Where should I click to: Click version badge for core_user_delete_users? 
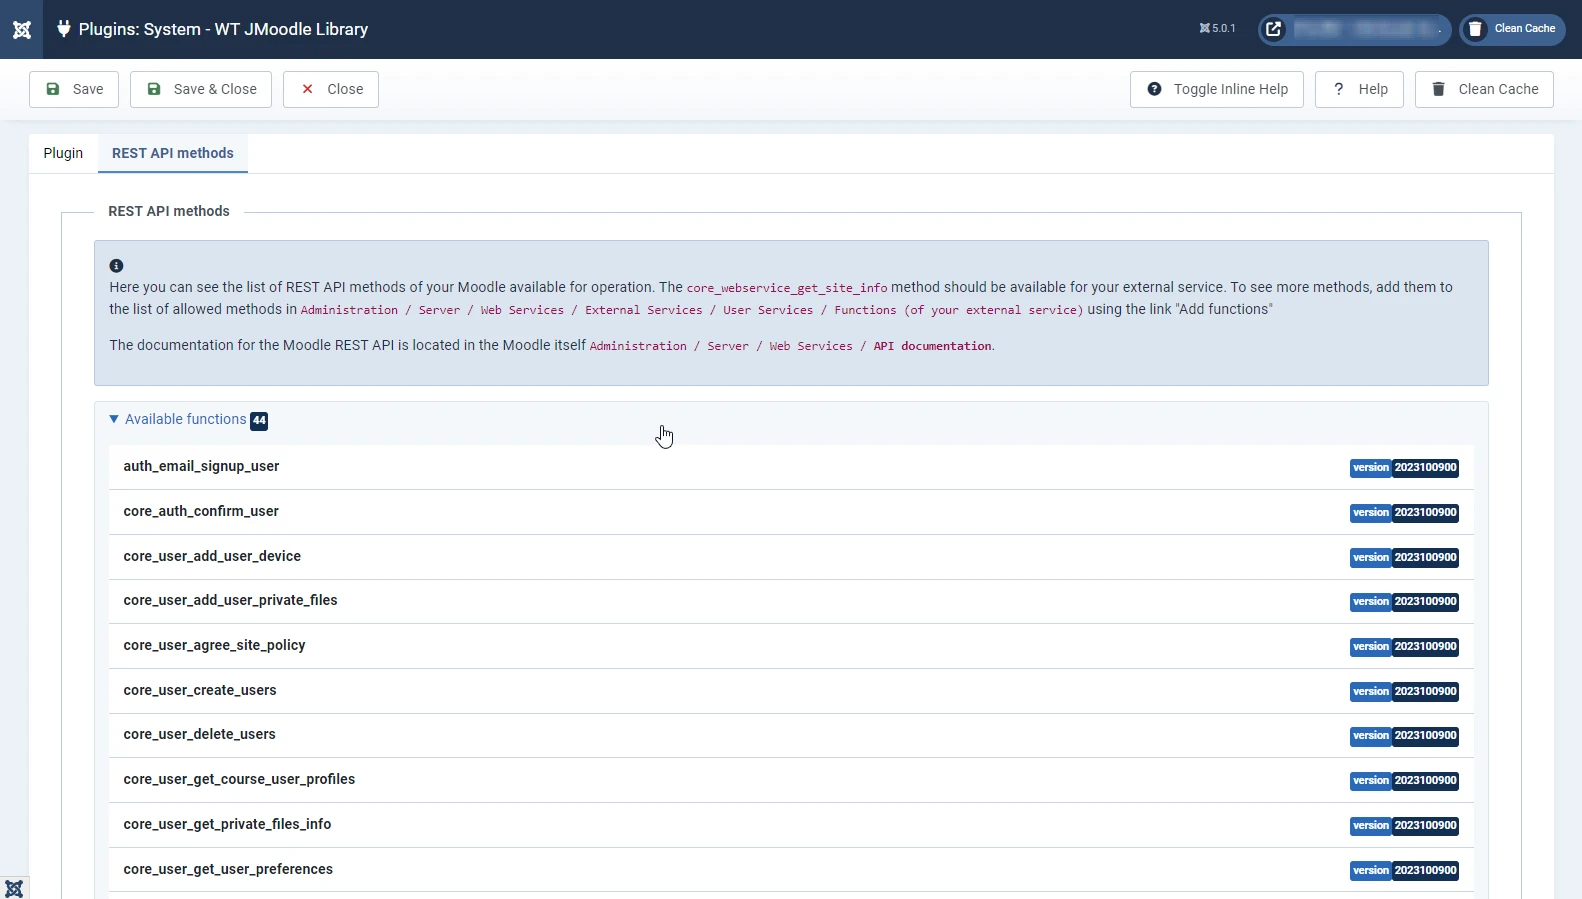point(1404,736)
